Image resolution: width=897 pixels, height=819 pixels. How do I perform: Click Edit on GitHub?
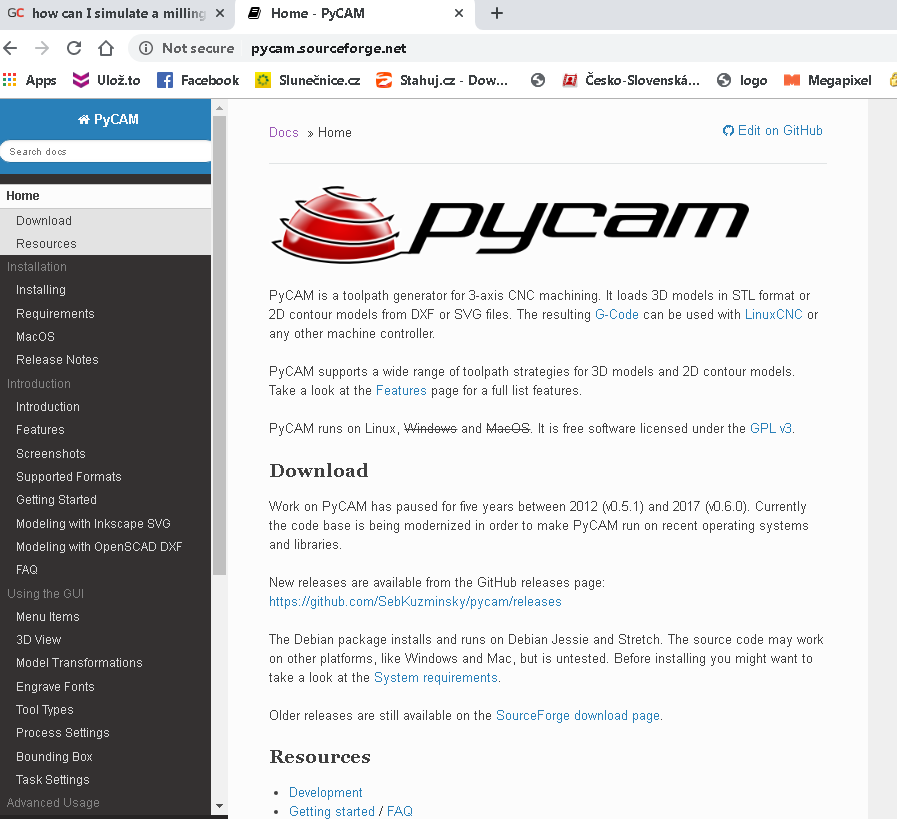coord(773,130)
